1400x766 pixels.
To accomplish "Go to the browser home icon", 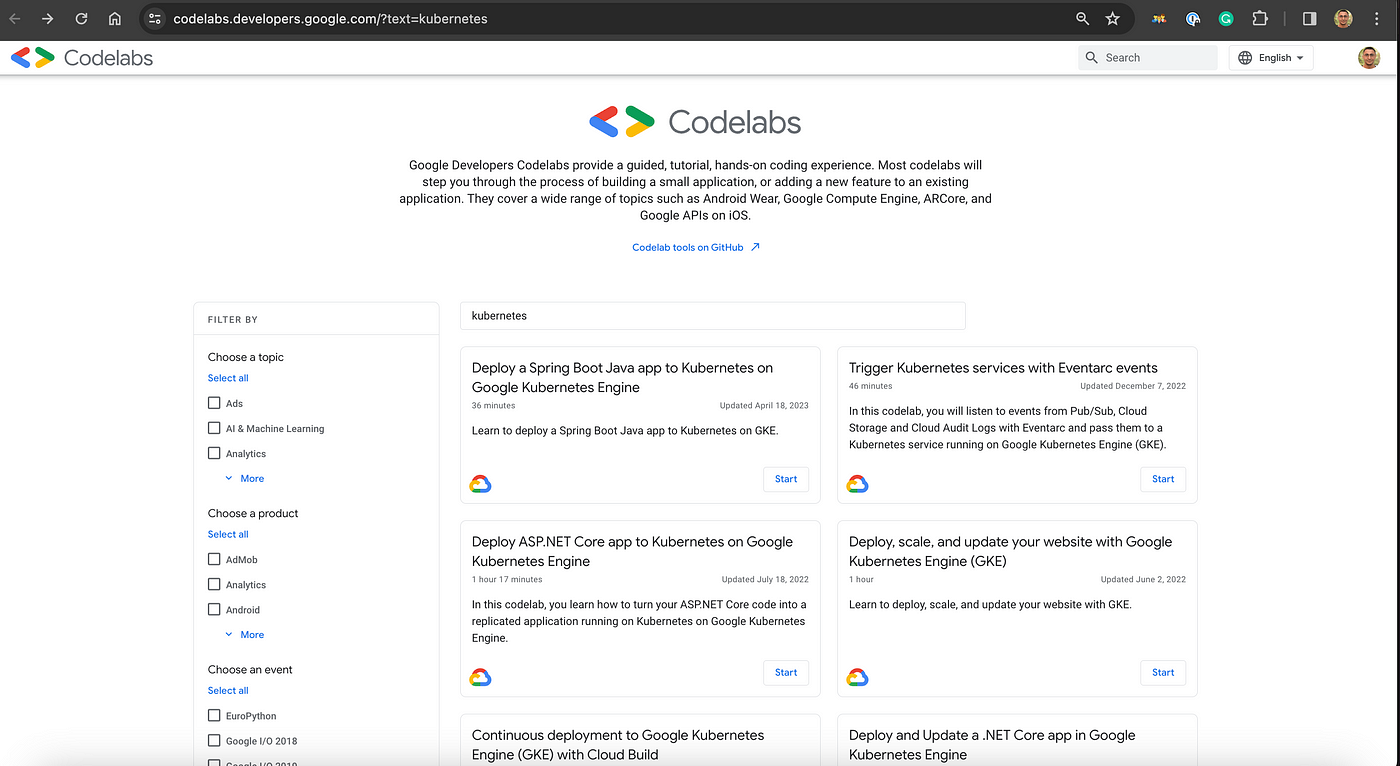I will pyautogui.click(x=115, y=19).
